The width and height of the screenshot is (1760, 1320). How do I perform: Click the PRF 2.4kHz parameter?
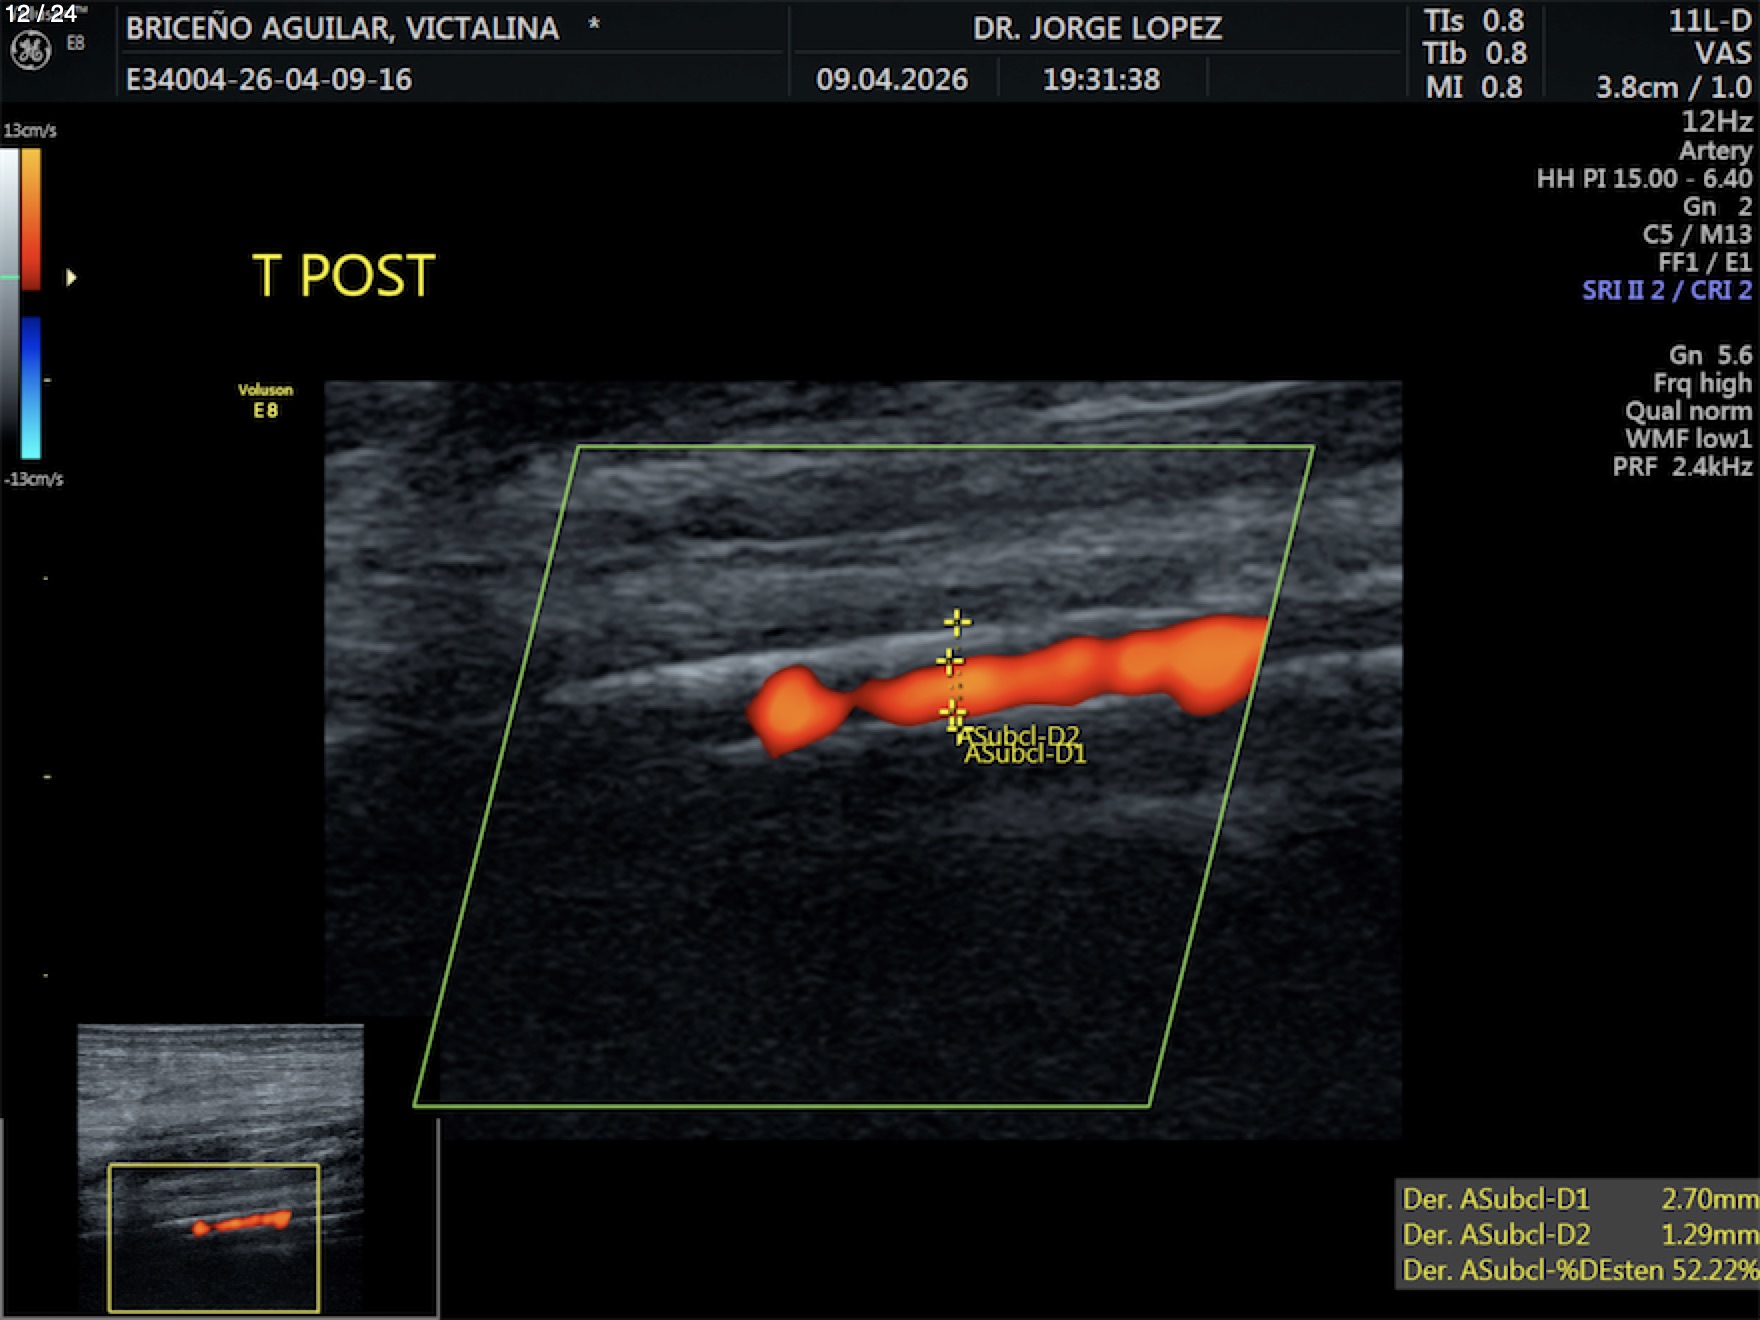click(1681, 466)
